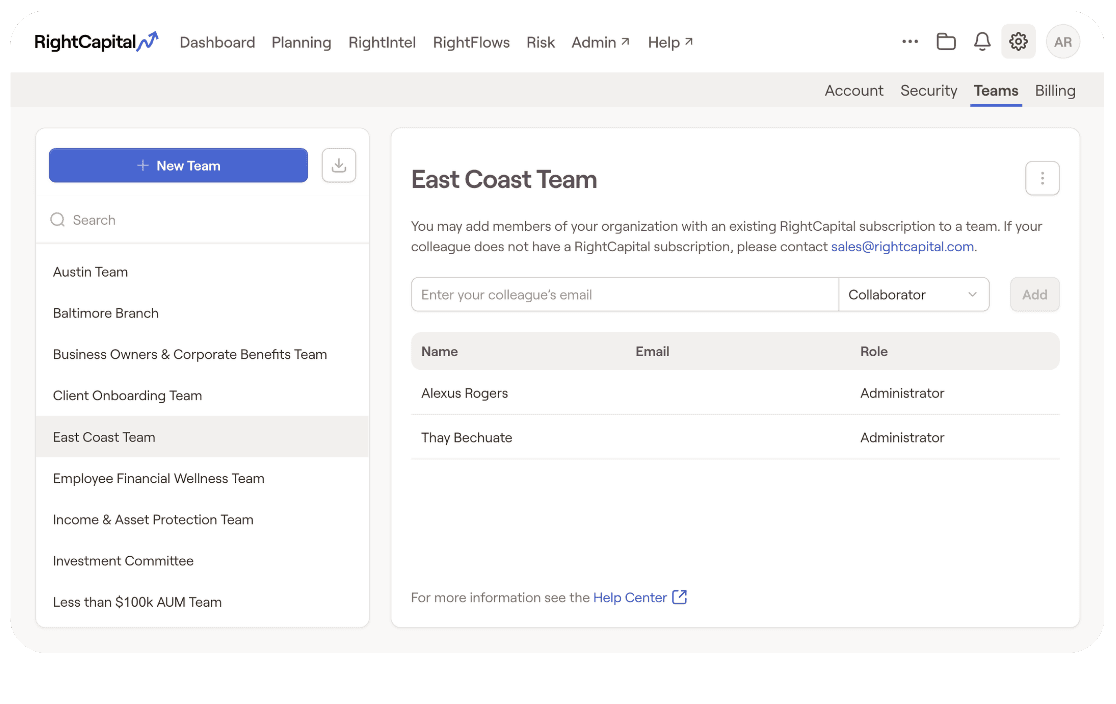Open the Help Center link
The width and height of the screenshot is (1116, 704).
point(630,597)
